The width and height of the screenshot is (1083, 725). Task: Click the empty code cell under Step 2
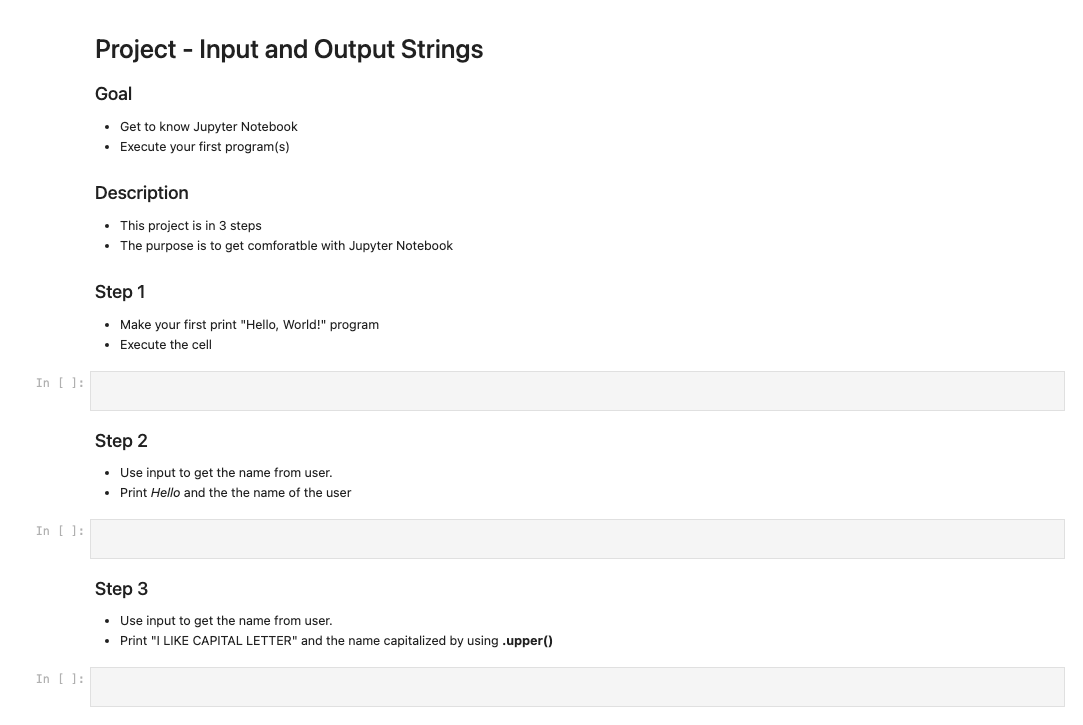point(577,539)
